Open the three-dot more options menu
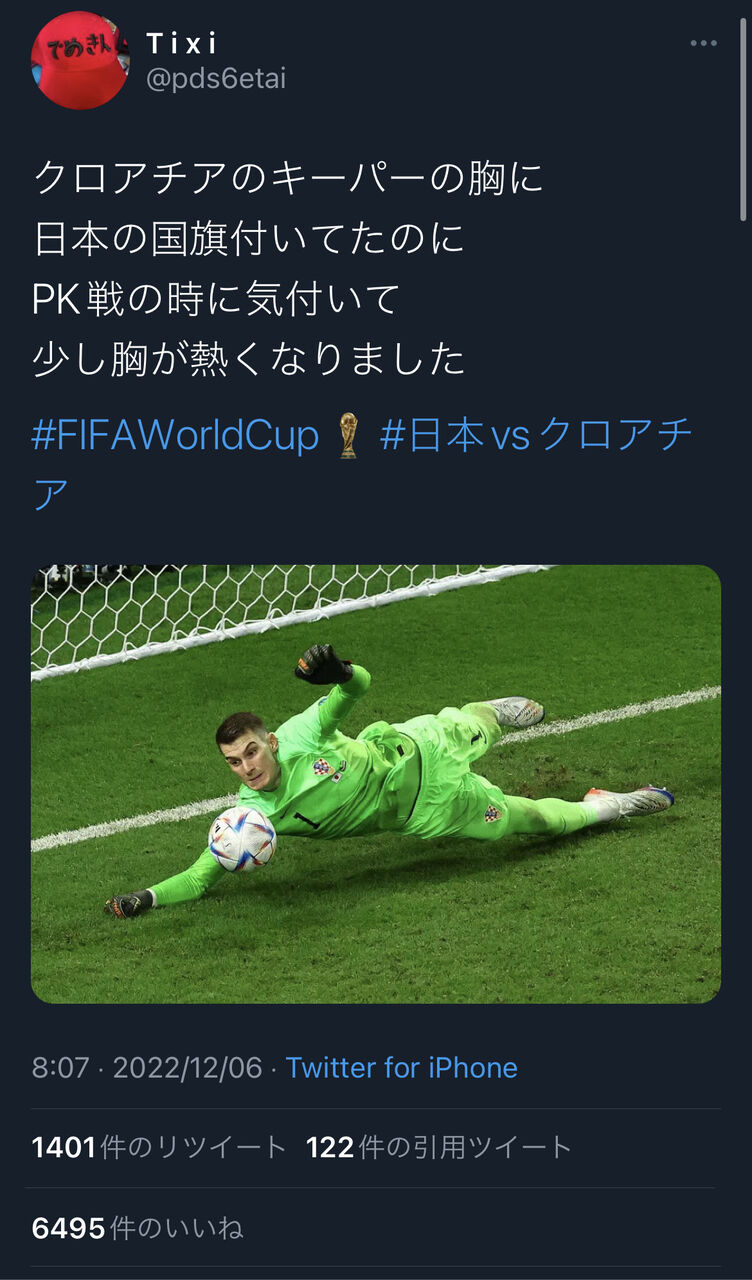 (704, 44)
